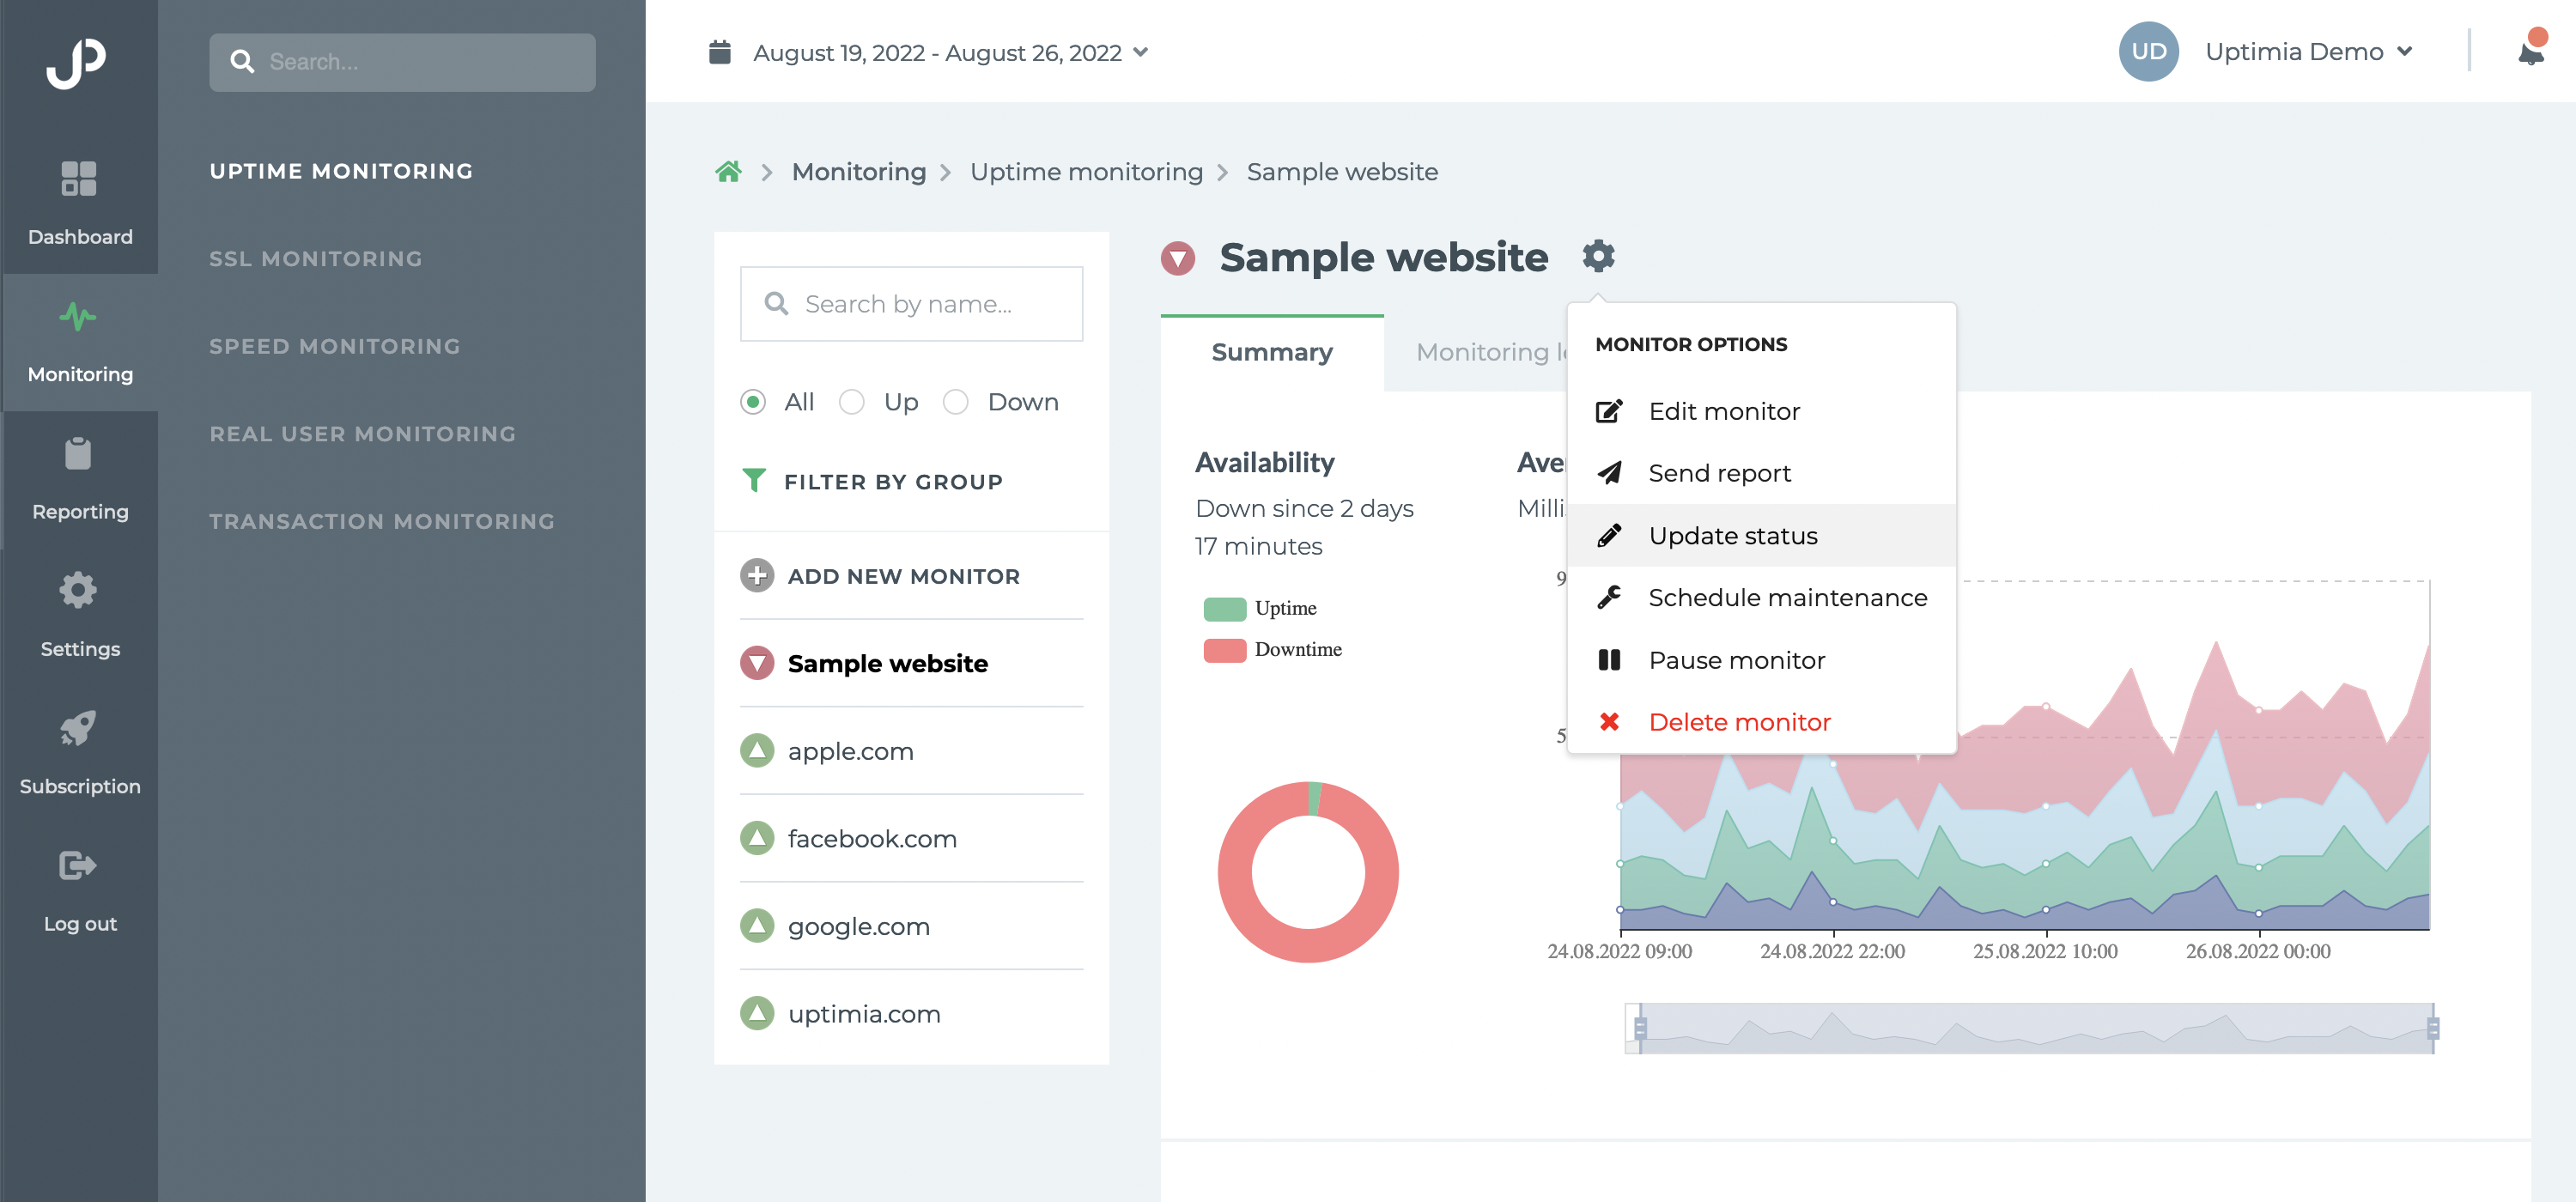Open the notifications bell
This screenshot has width=2576, height=1202.
tap(2530, 52)
